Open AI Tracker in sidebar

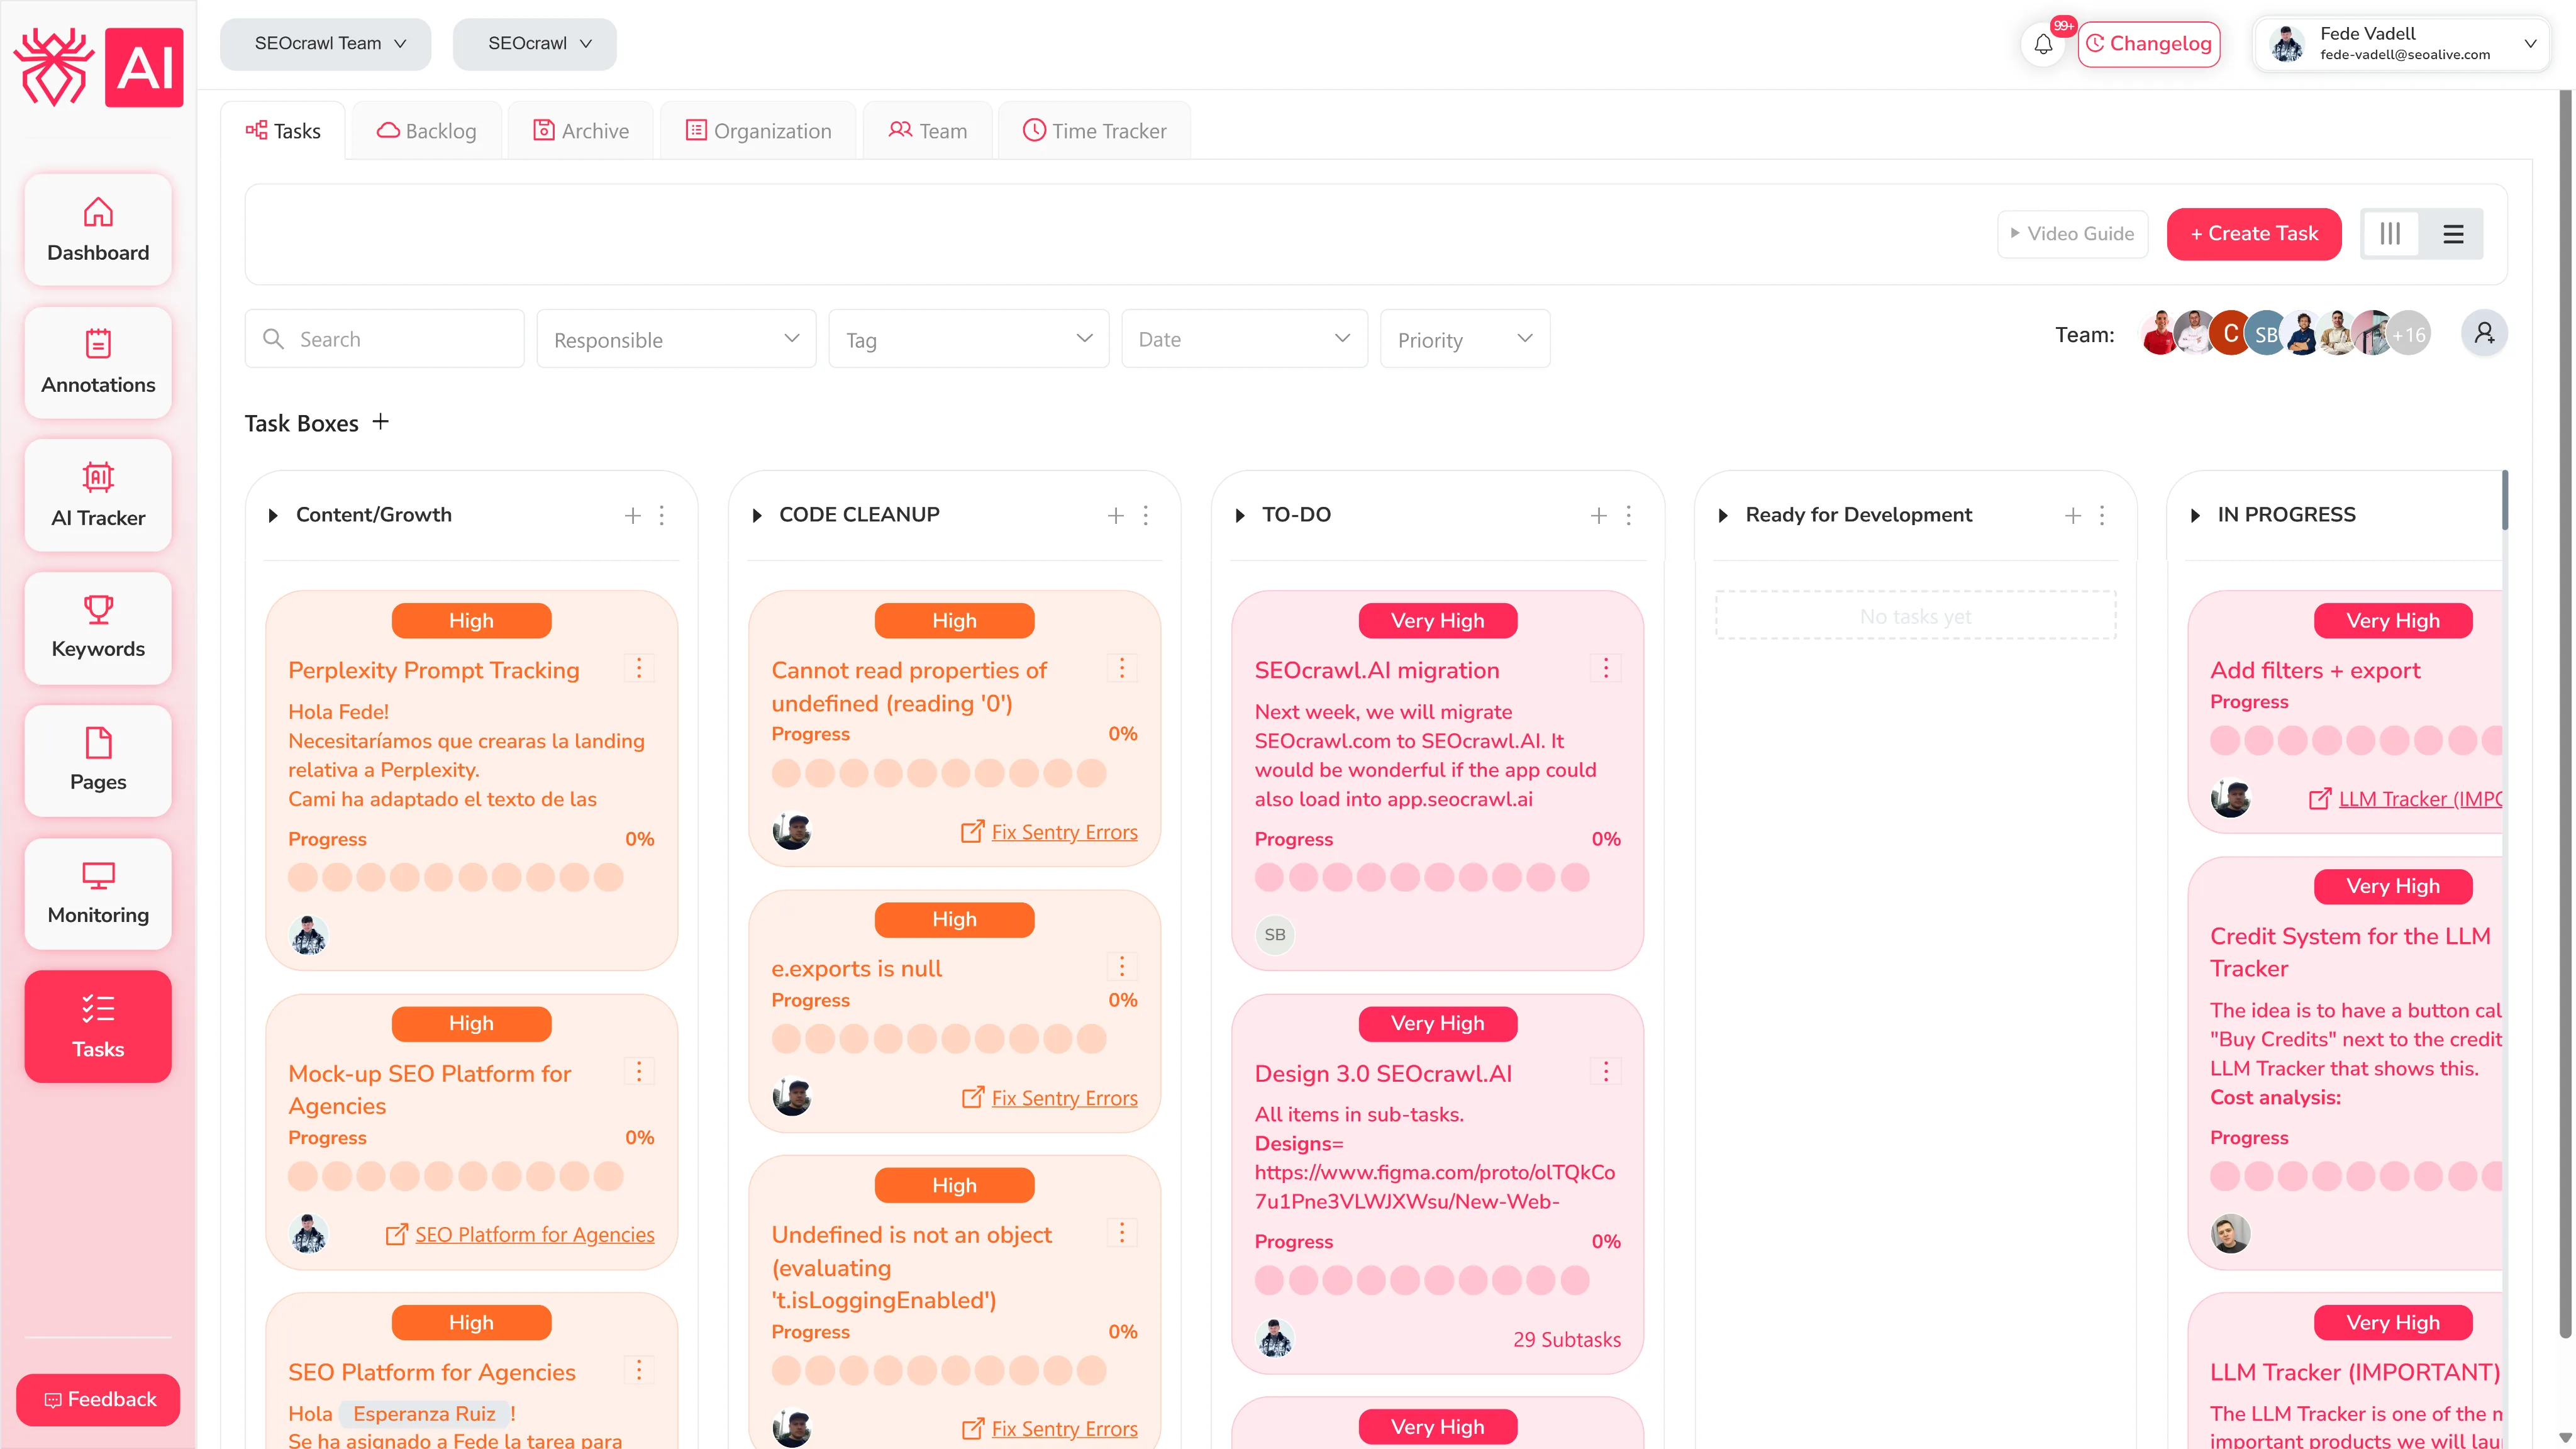point(98,495)
